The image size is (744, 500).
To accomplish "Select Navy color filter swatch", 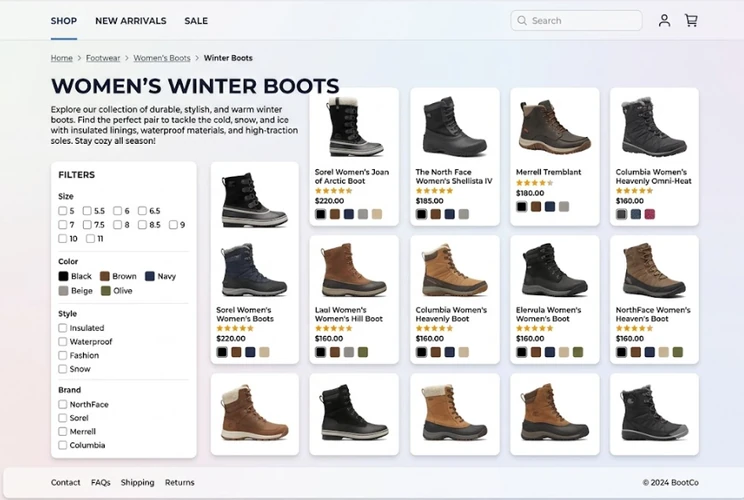I will (x=150, y=276).
